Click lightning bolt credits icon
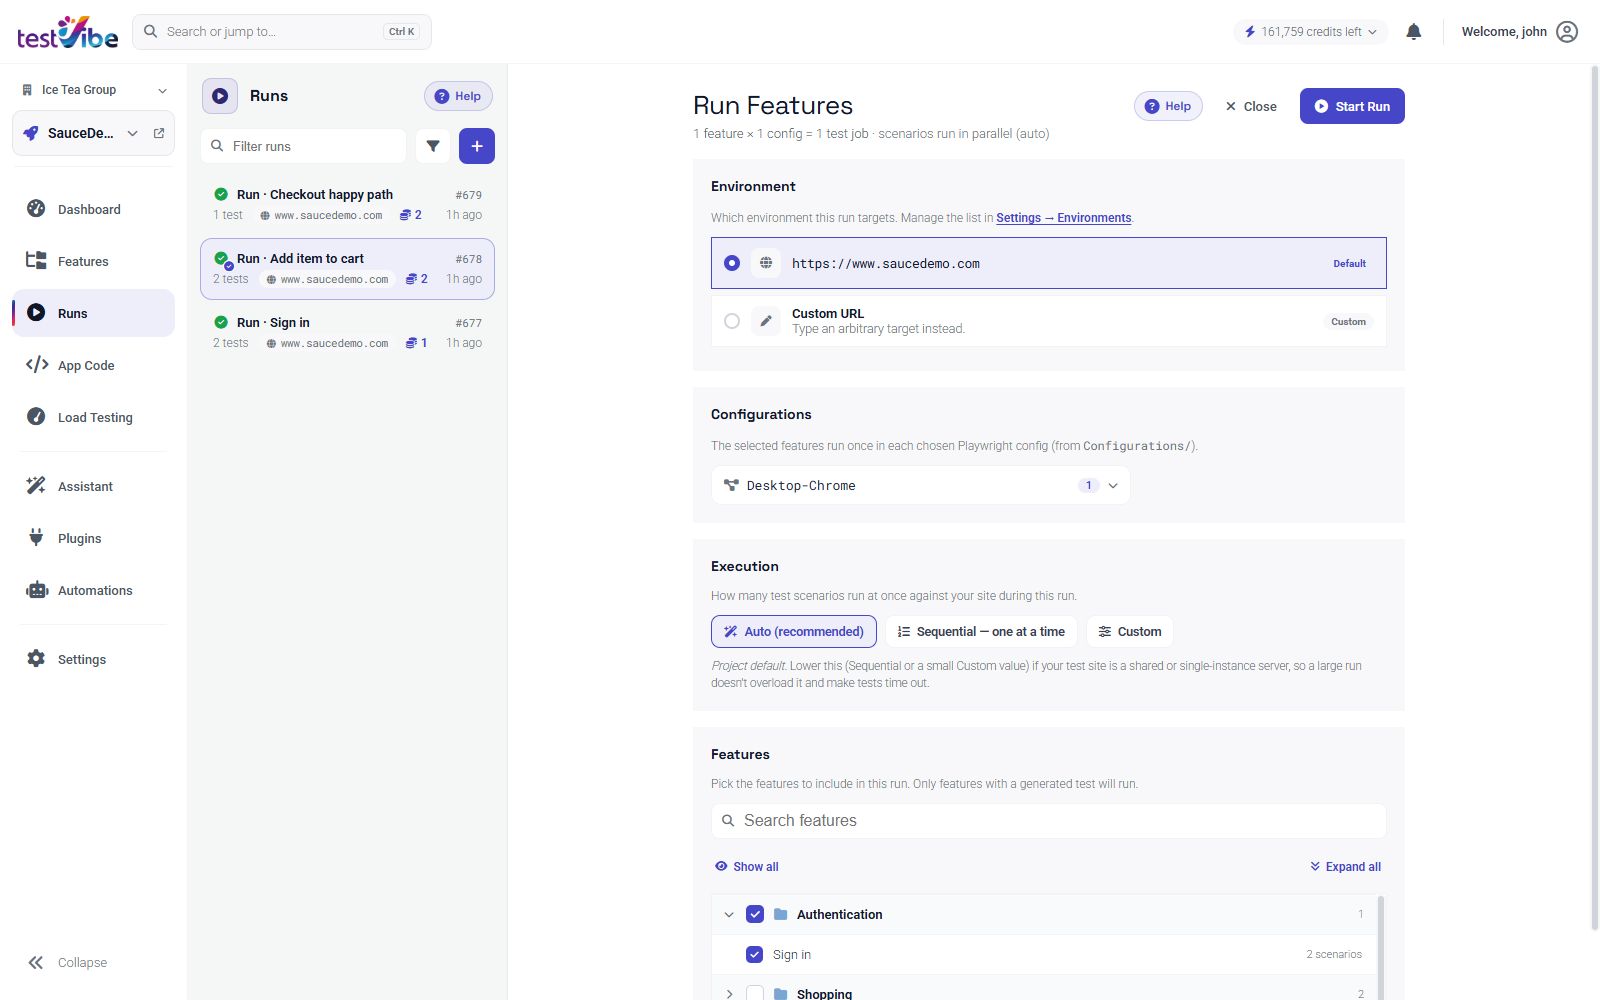The height and width of the screenshot is (1000, 1600). tap(1250, 32)
